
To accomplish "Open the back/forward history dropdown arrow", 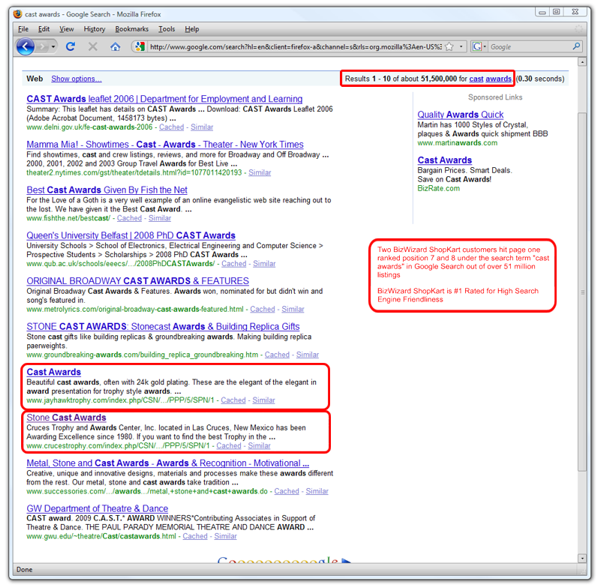I will [53, 47].
